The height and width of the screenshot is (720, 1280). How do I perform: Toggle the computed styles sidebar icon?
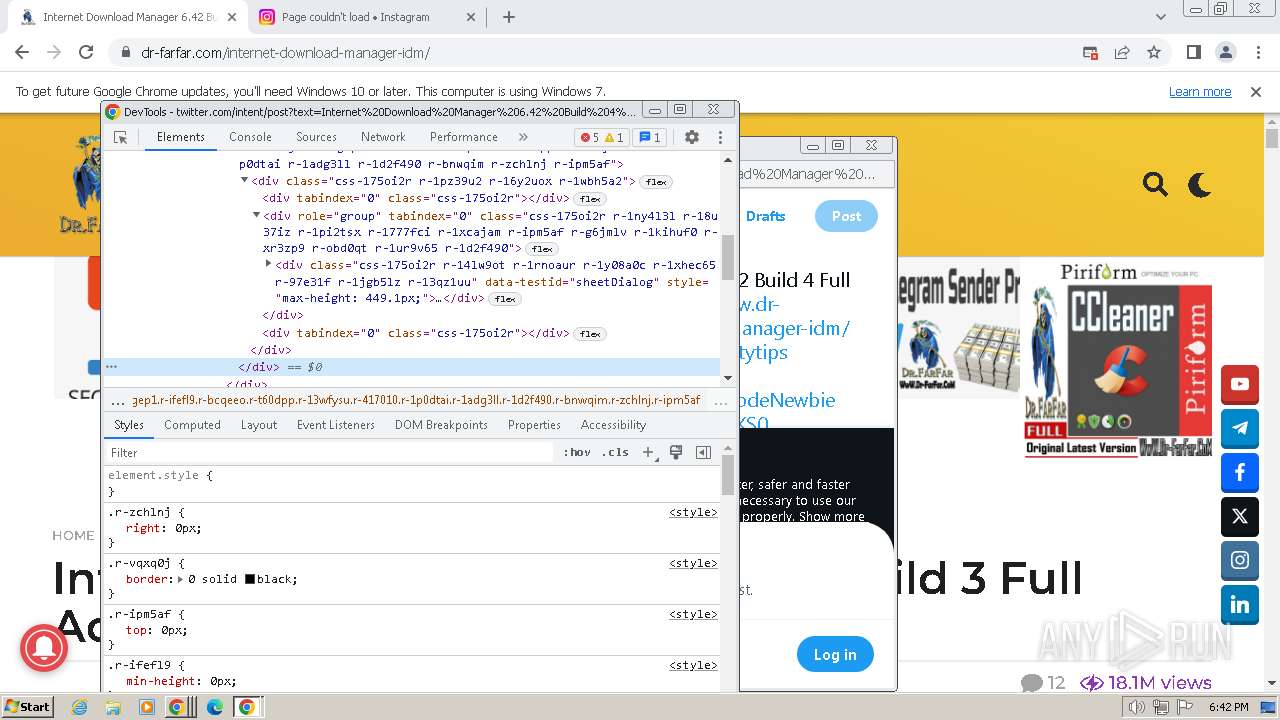(703, 453)
